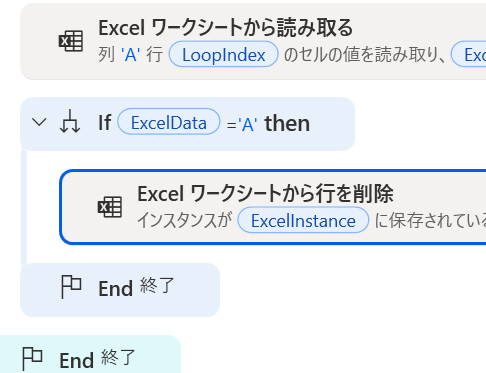The width and height of the screenshot is (486, 373).
Task: Click the 'then' keyword of the If action
Action: pos(287,123)
